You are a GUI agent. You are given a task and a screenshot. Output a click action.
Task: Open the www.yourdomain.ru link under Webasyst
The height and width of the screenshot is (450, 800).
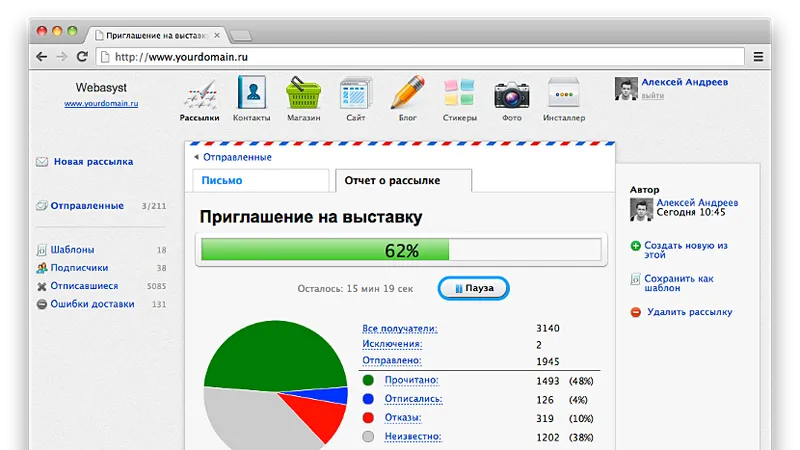(x=101, y=103)
